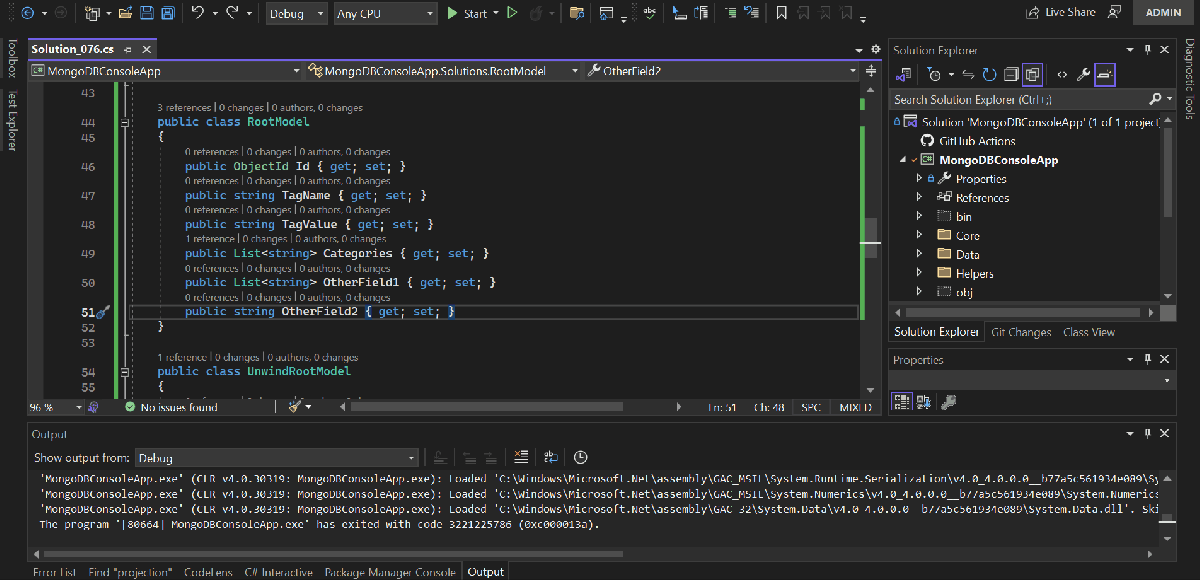Click Collapse All icon in Solution Explorer
This screenshot has width=1200, height=580.
[x=1011, y=74]
